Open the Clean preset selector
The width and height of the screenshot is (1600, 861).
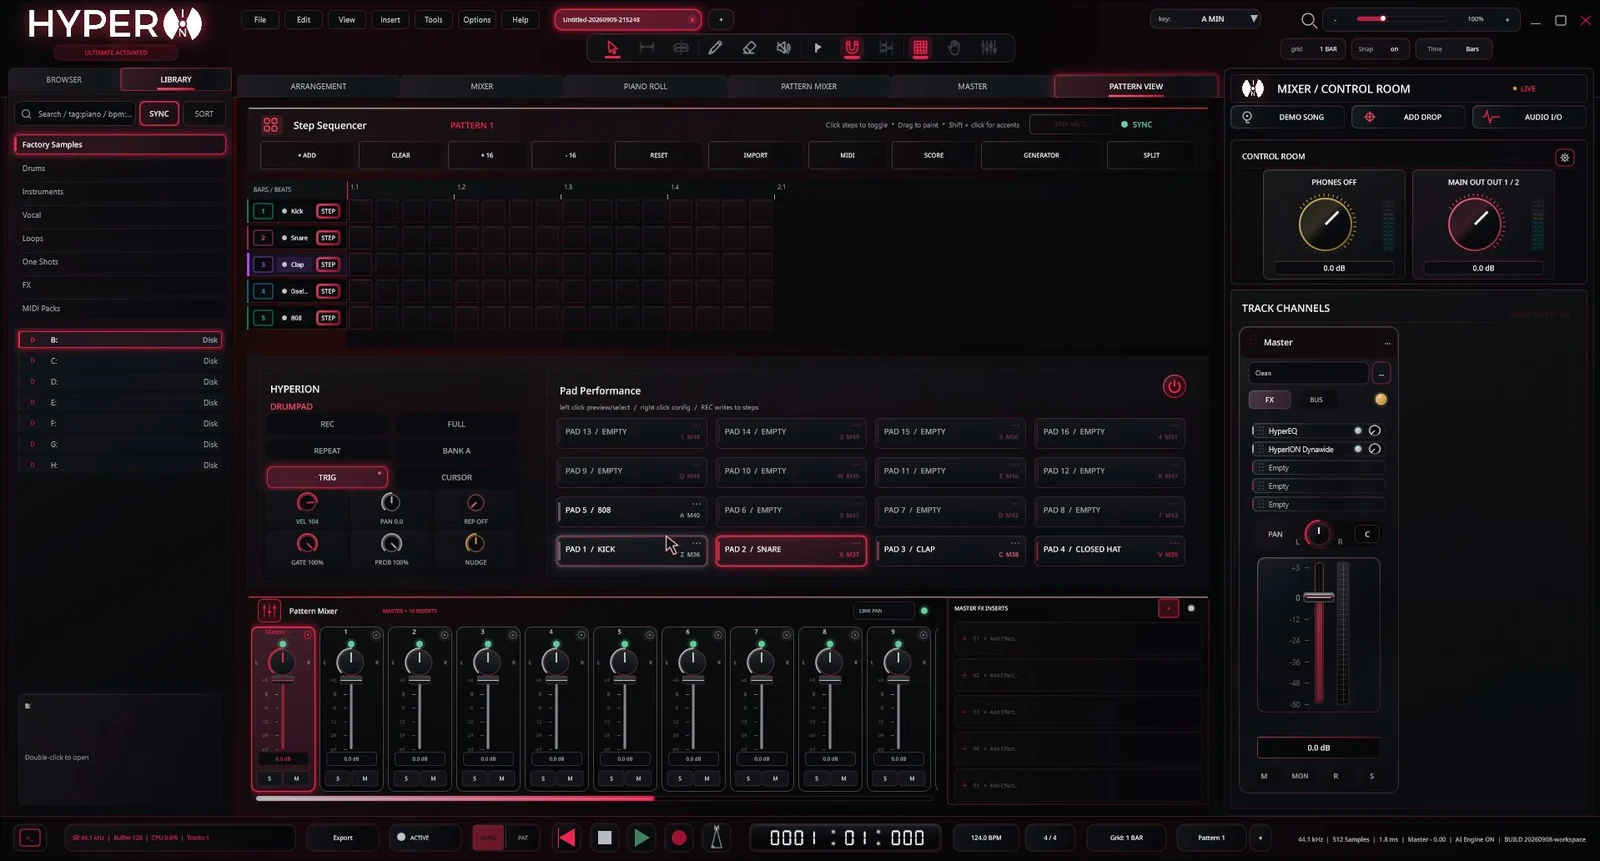coord(1308,373)
